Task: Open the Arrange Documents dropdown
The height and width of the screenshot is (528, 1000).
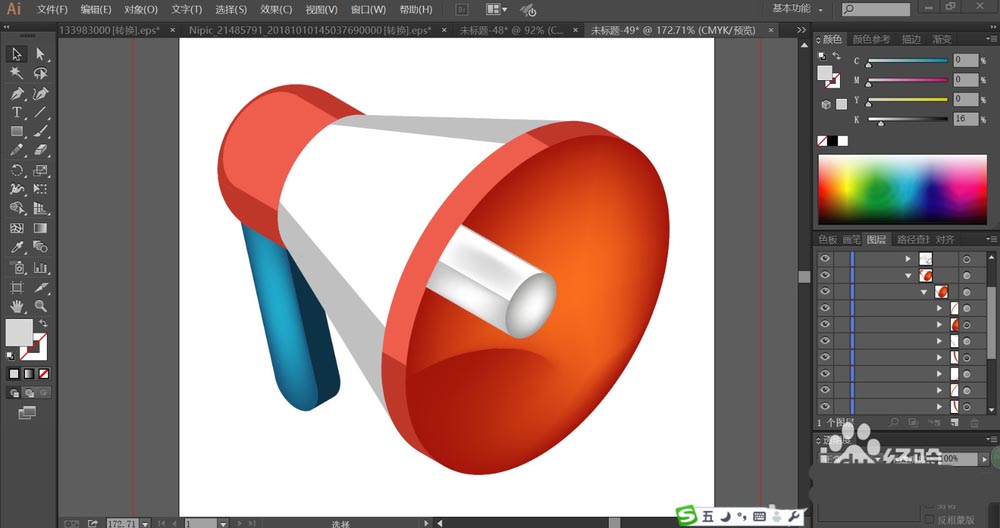Action: pyautogui.click(x=497, y=10)
